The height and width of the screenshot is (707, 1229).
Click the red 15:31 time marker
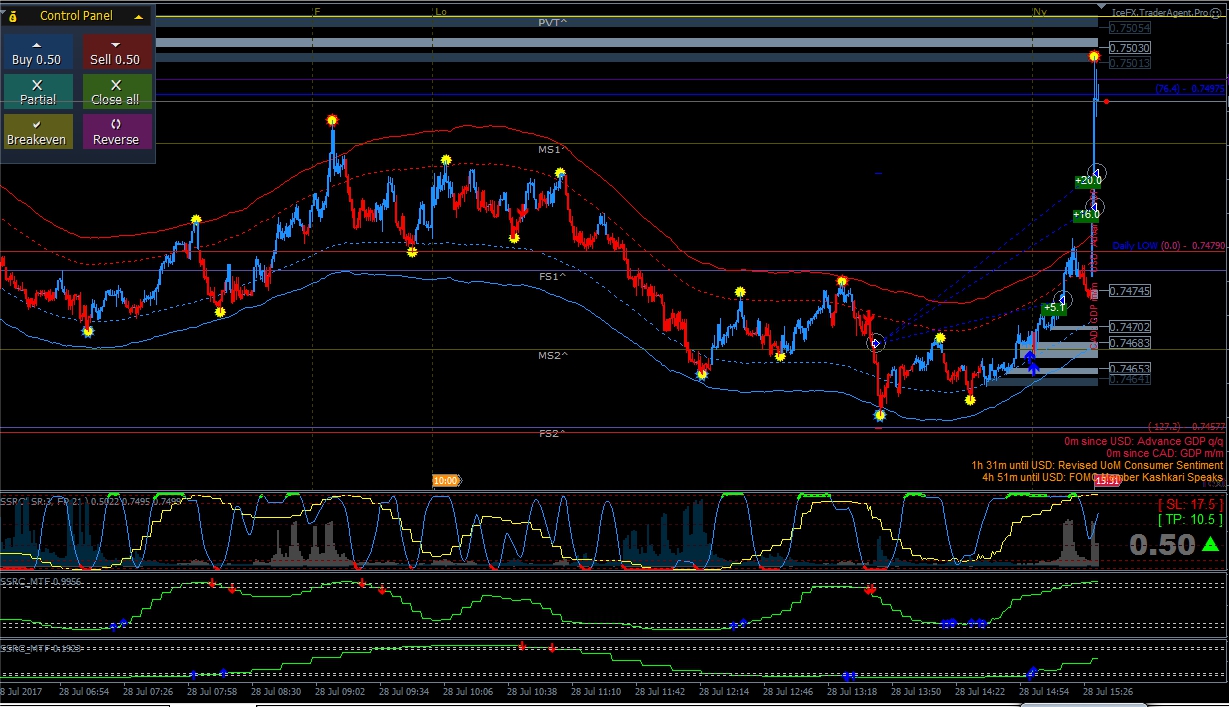click(1107, 481)
